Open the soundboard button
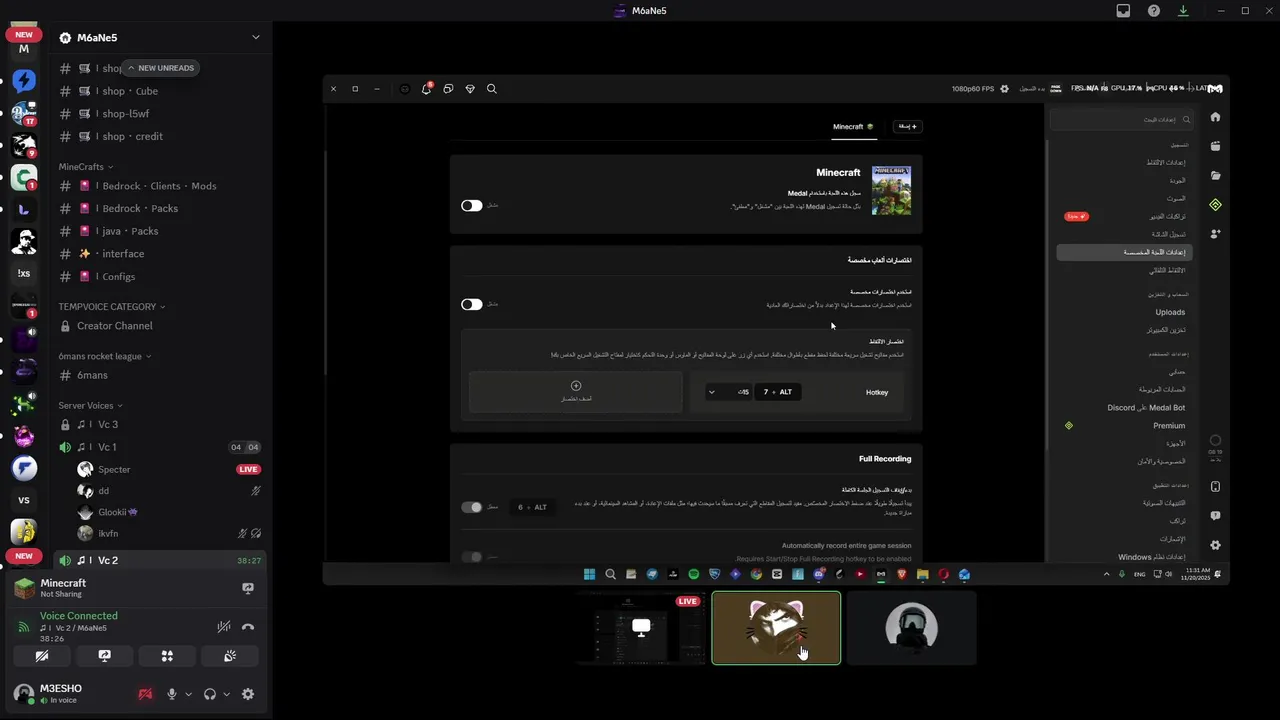The height and width of the screenshot is (720, 1280). click(x=229, y=656)
